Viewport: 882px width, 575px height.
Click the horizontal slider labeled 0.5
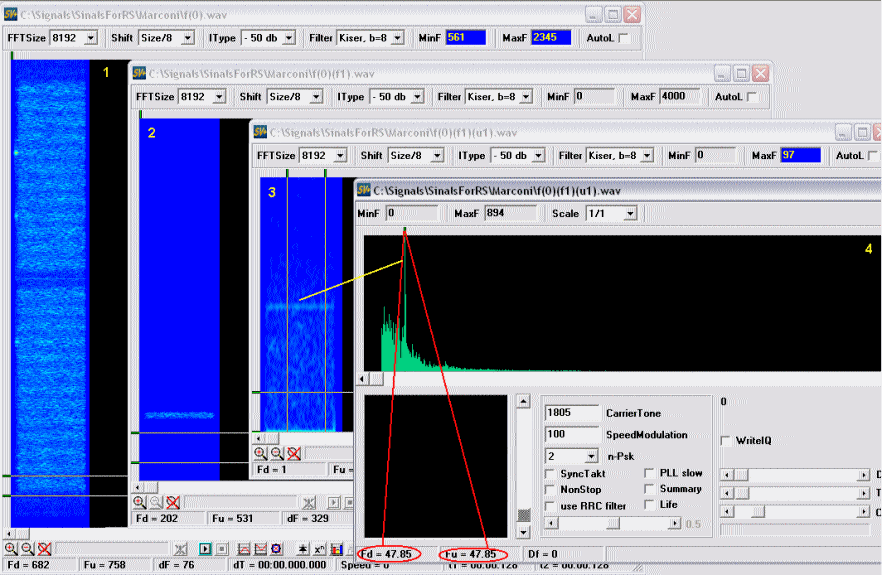point(612,523)
